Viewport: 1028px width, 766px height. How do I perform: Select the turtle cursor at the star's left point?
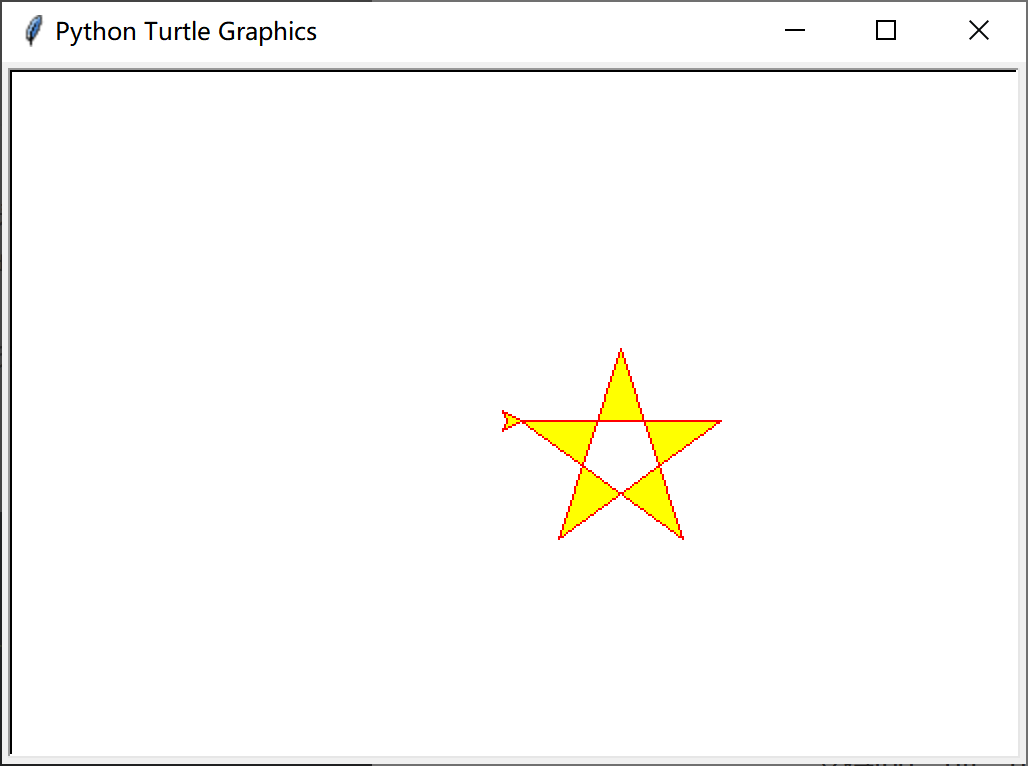pos(510,420)
